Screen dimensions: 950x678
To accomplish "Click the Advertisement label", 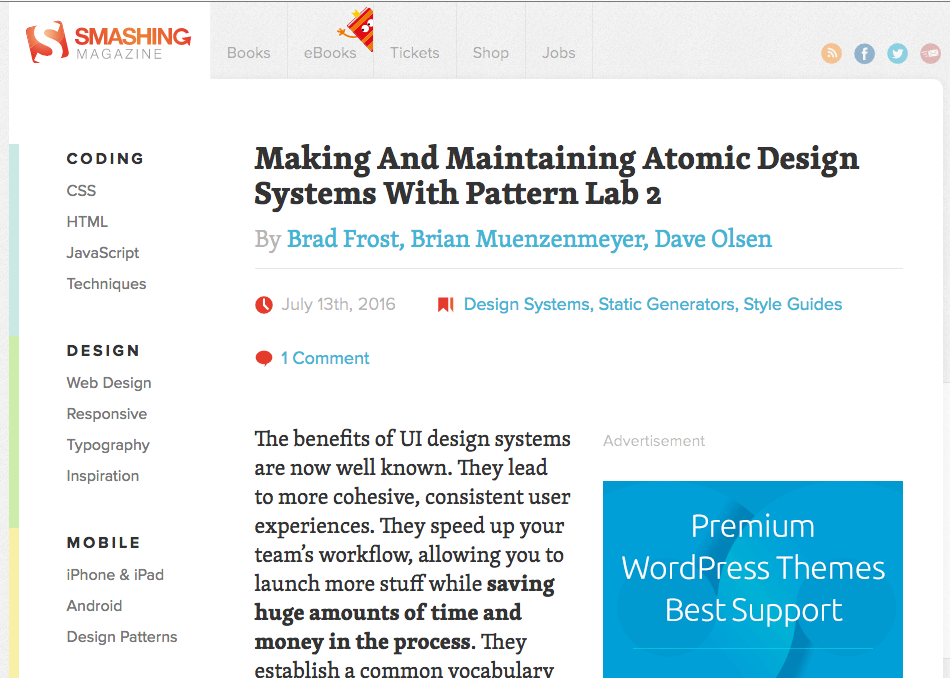I will pos(654,441).
